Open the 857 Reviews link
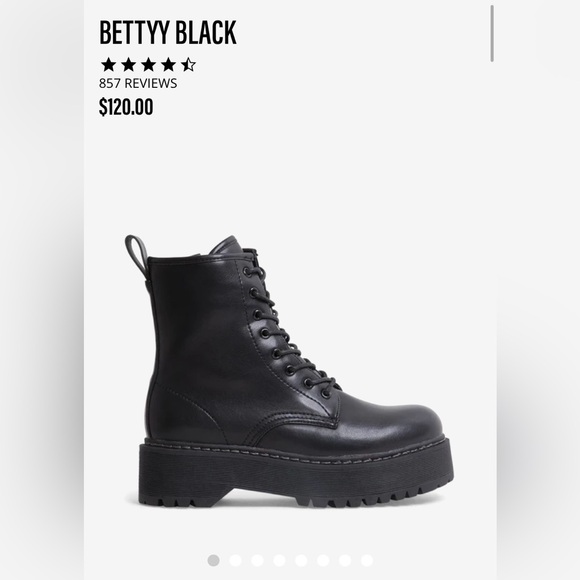 click(x=138, y=83)
